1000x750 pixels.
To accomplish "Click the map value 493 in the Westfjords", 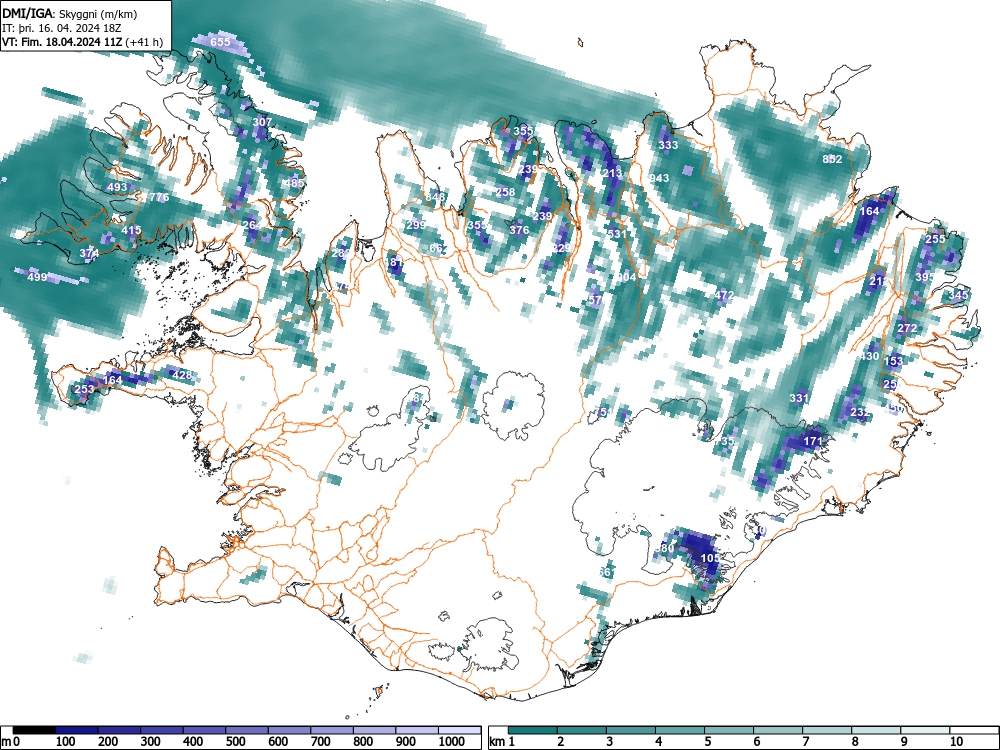I will [117, 188].
